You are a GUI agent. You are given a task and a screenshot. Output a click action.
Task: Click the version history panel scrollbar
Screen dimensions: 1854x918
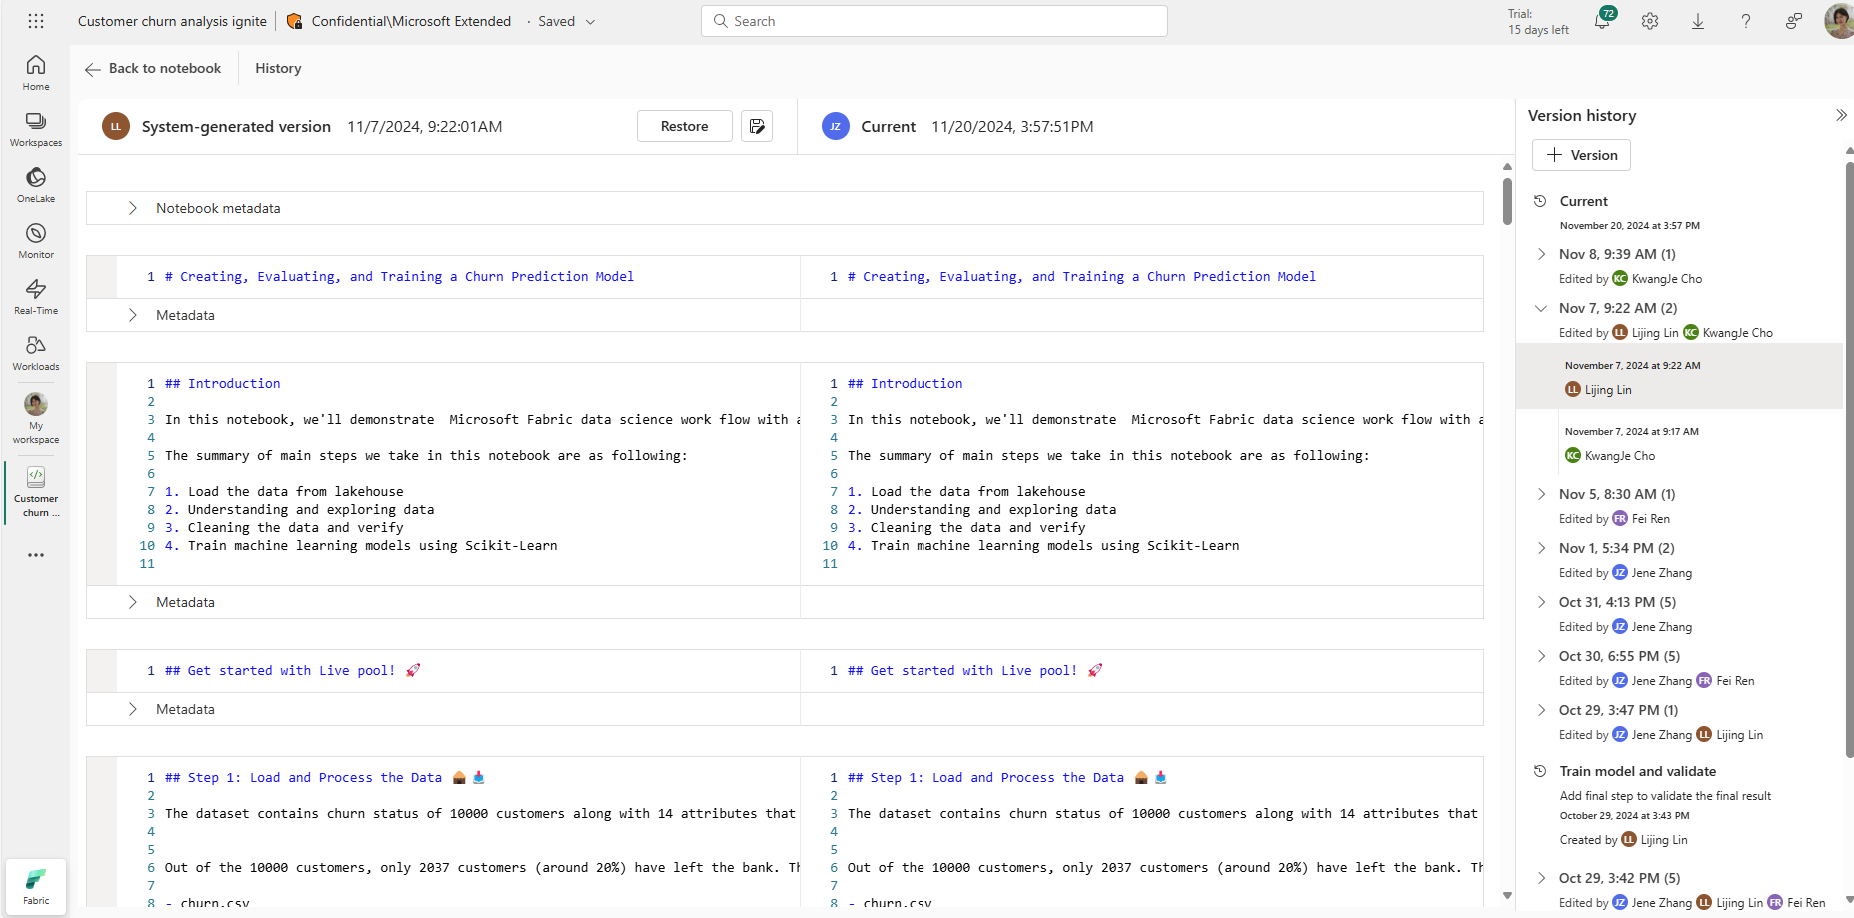click(1849, 460)
